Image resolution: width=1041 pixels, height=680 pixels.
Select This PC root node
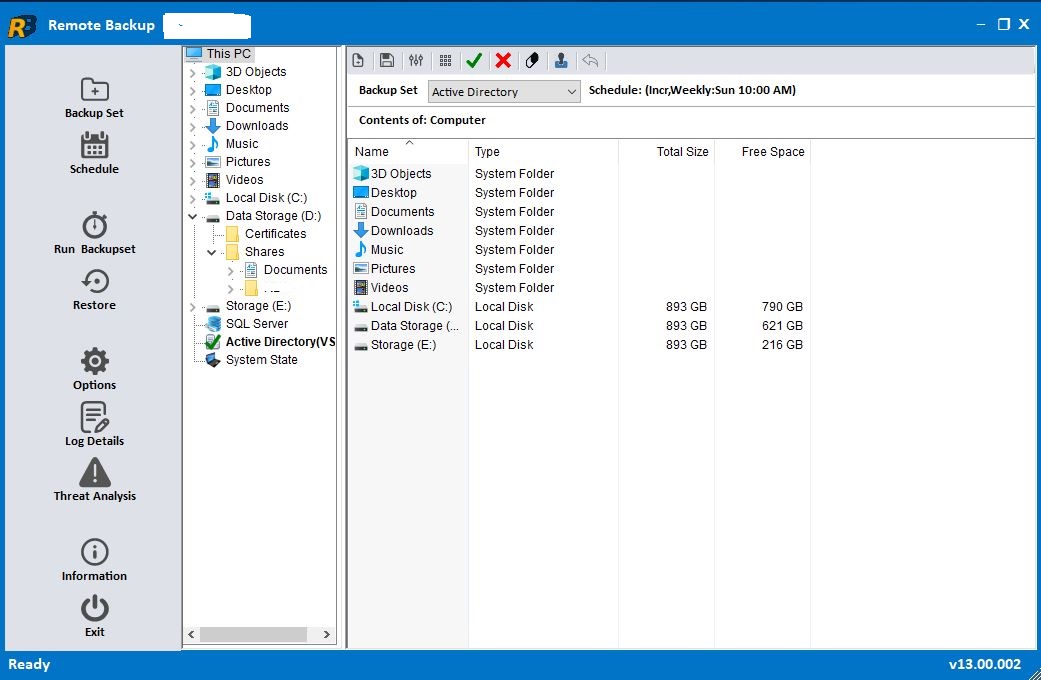pyautogui.click(x=228, y=53)
